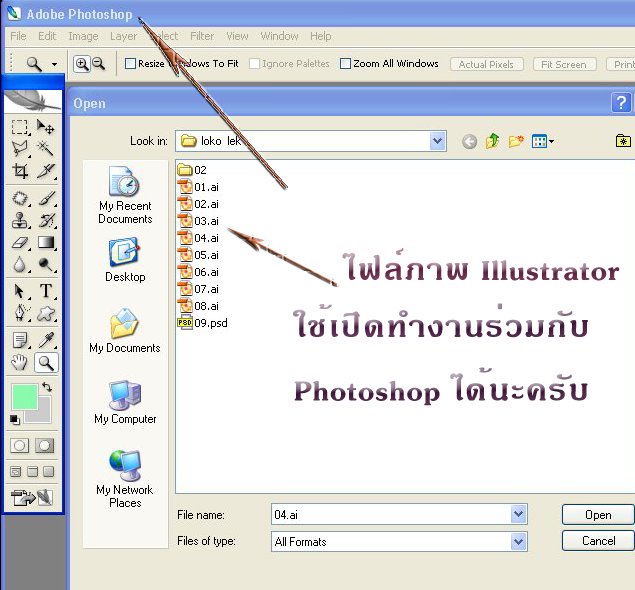
Task: Open the Layer menu
Action: point(124,36)
